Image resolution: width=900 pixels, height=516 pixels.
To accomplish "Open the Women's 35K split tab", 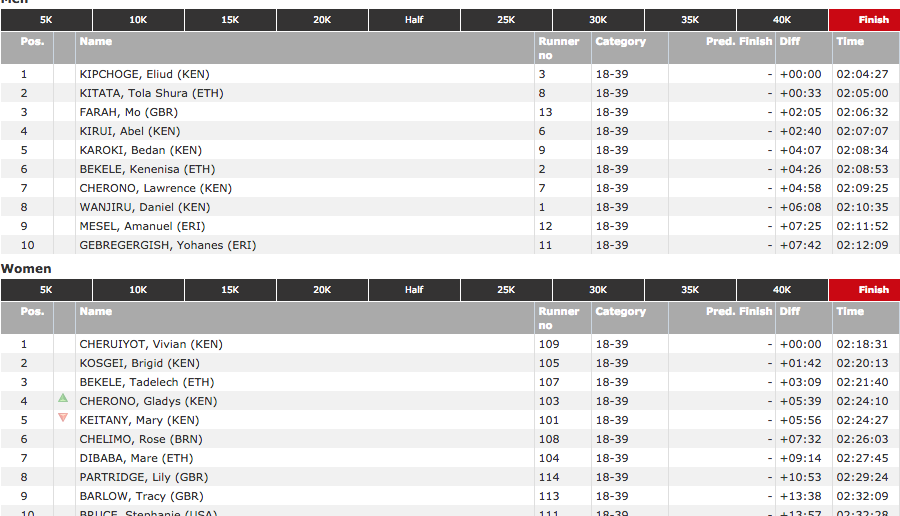I will (690, 290).
